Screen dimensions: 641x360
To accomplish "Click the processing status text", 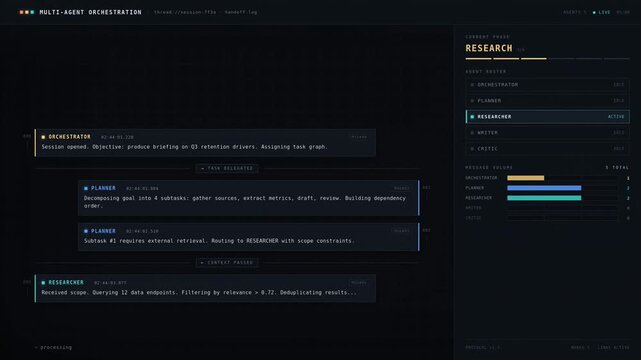I will (56, 347).
